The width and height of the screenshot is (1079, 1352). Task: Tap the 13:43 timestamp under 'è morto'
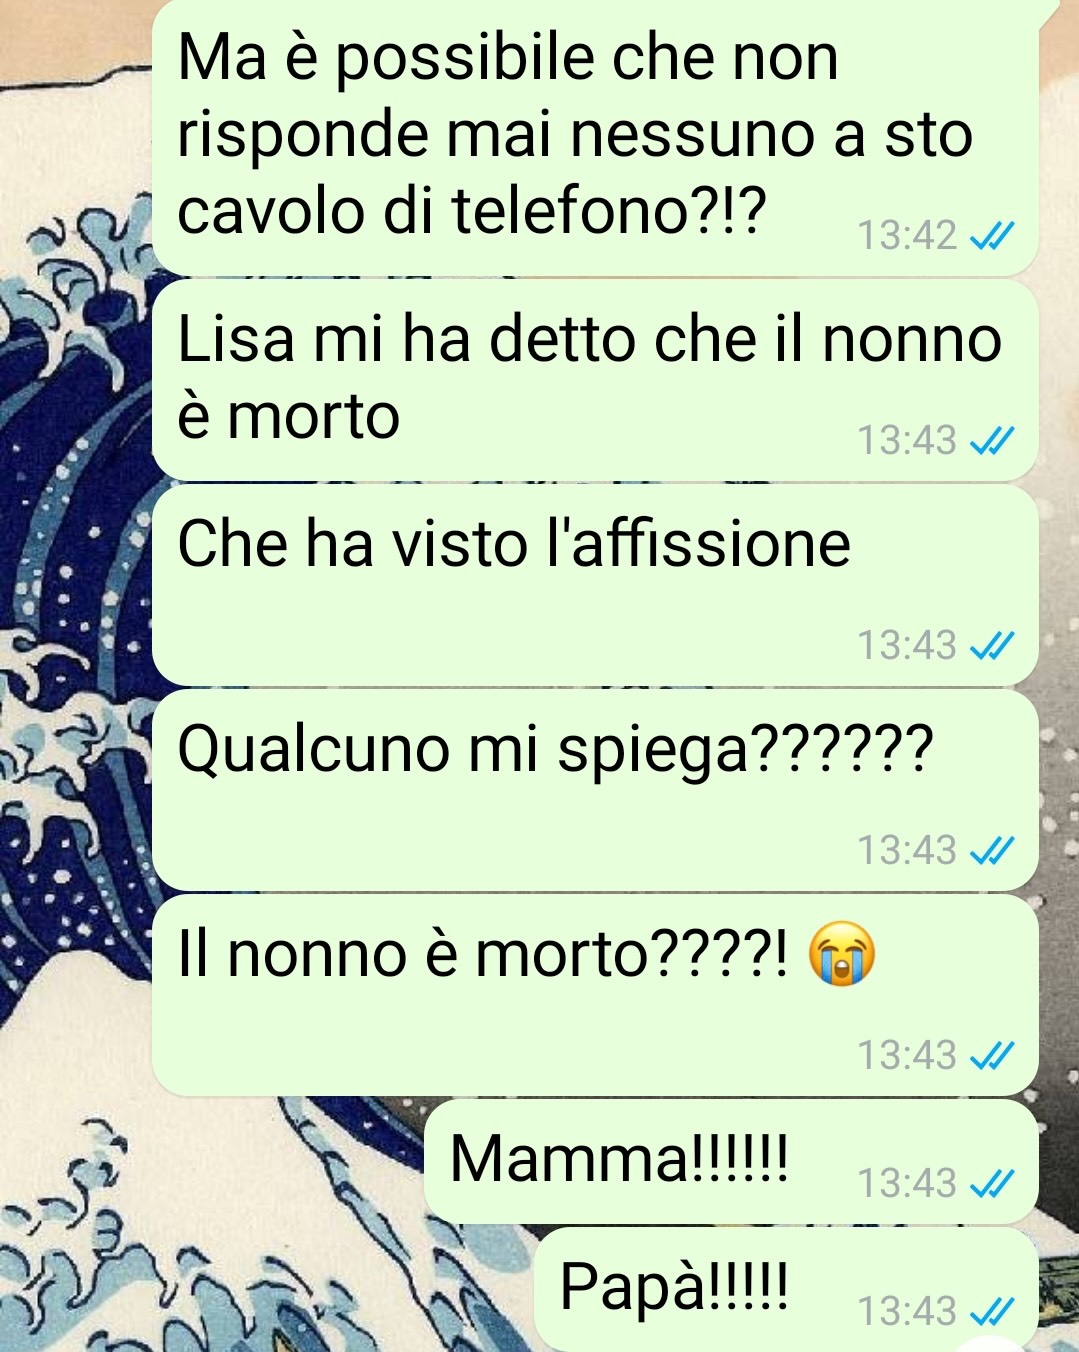pyautogui.click(x=907, y=441)
